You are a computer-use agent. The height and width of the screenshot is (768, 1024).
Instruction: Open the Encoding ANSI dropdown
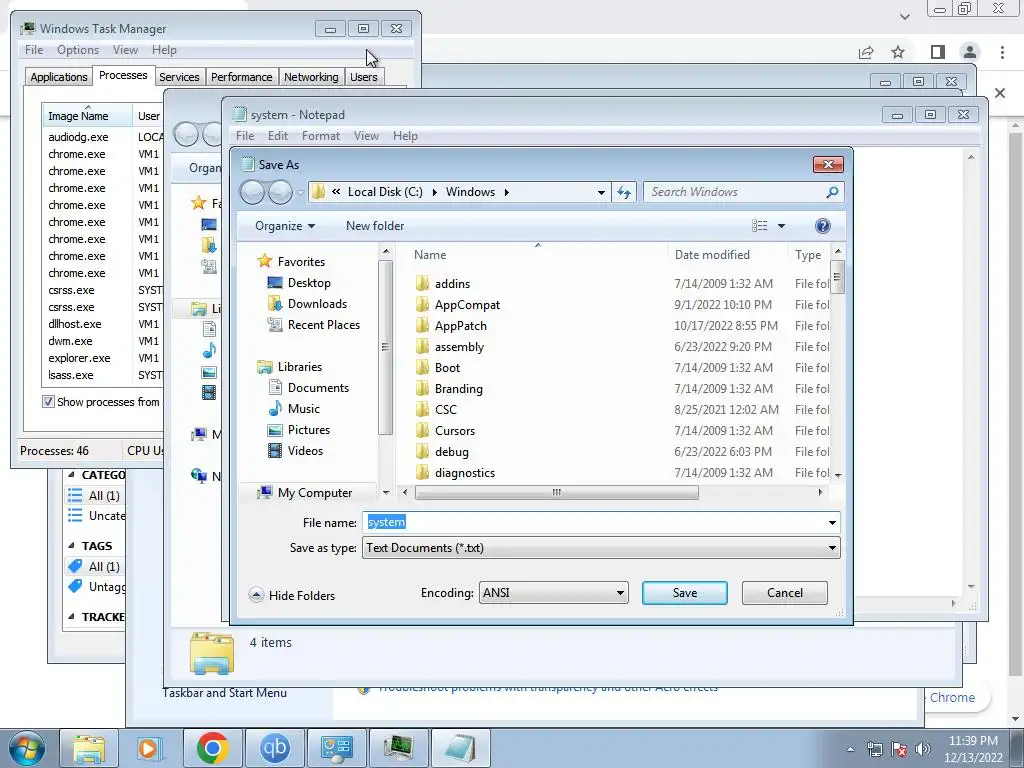(x=554, y=593)
